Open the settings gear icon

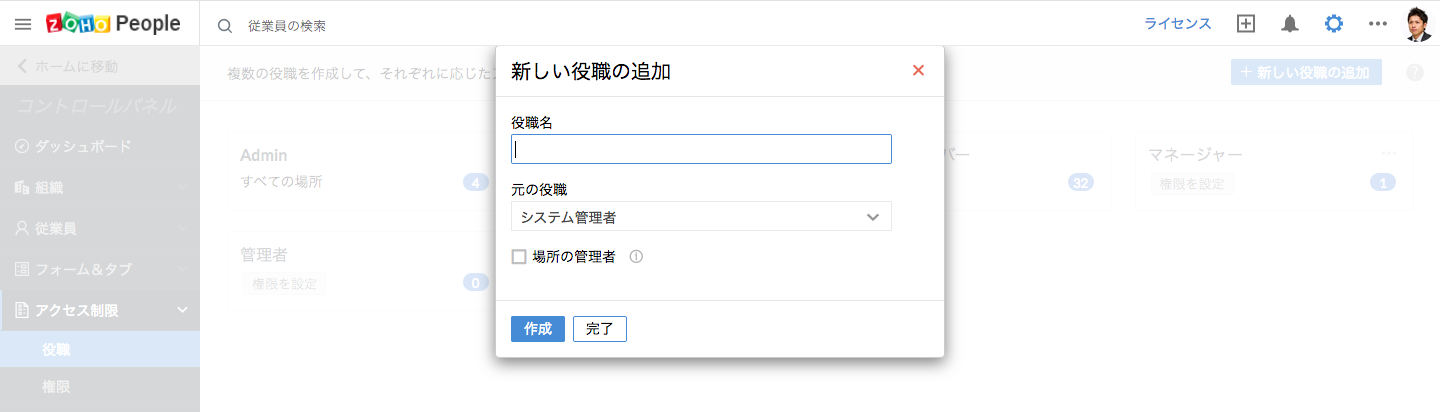click(1334, 24)
